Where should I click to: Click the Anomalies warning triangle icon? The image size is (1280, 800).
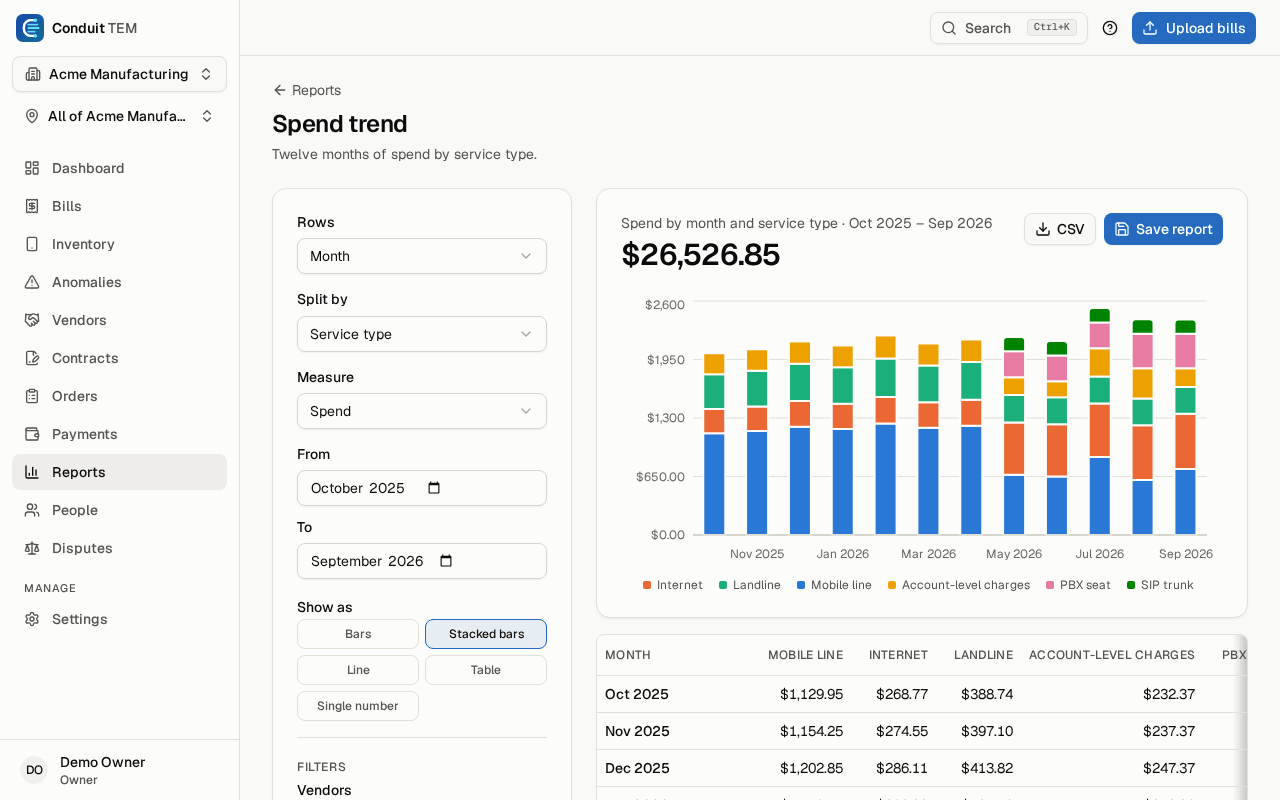(32, 282)
